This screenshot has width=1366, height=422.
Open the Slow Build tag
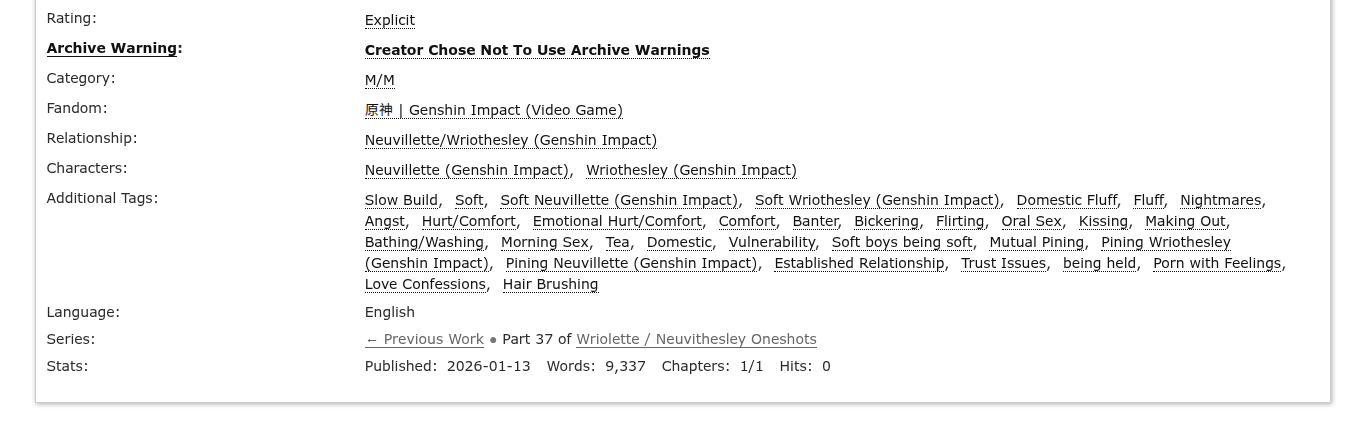point(401,200)
